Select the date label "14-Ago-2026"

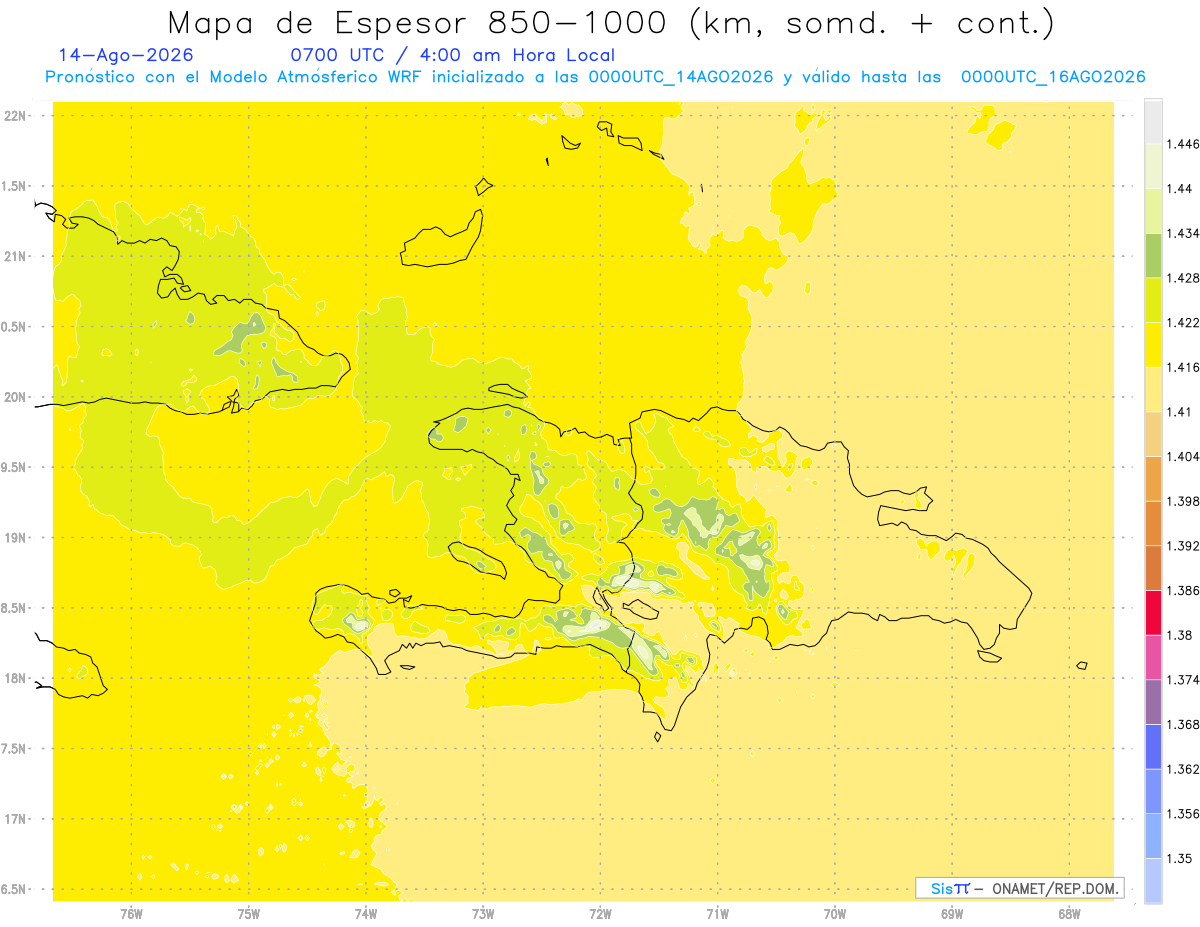[126, 55]
